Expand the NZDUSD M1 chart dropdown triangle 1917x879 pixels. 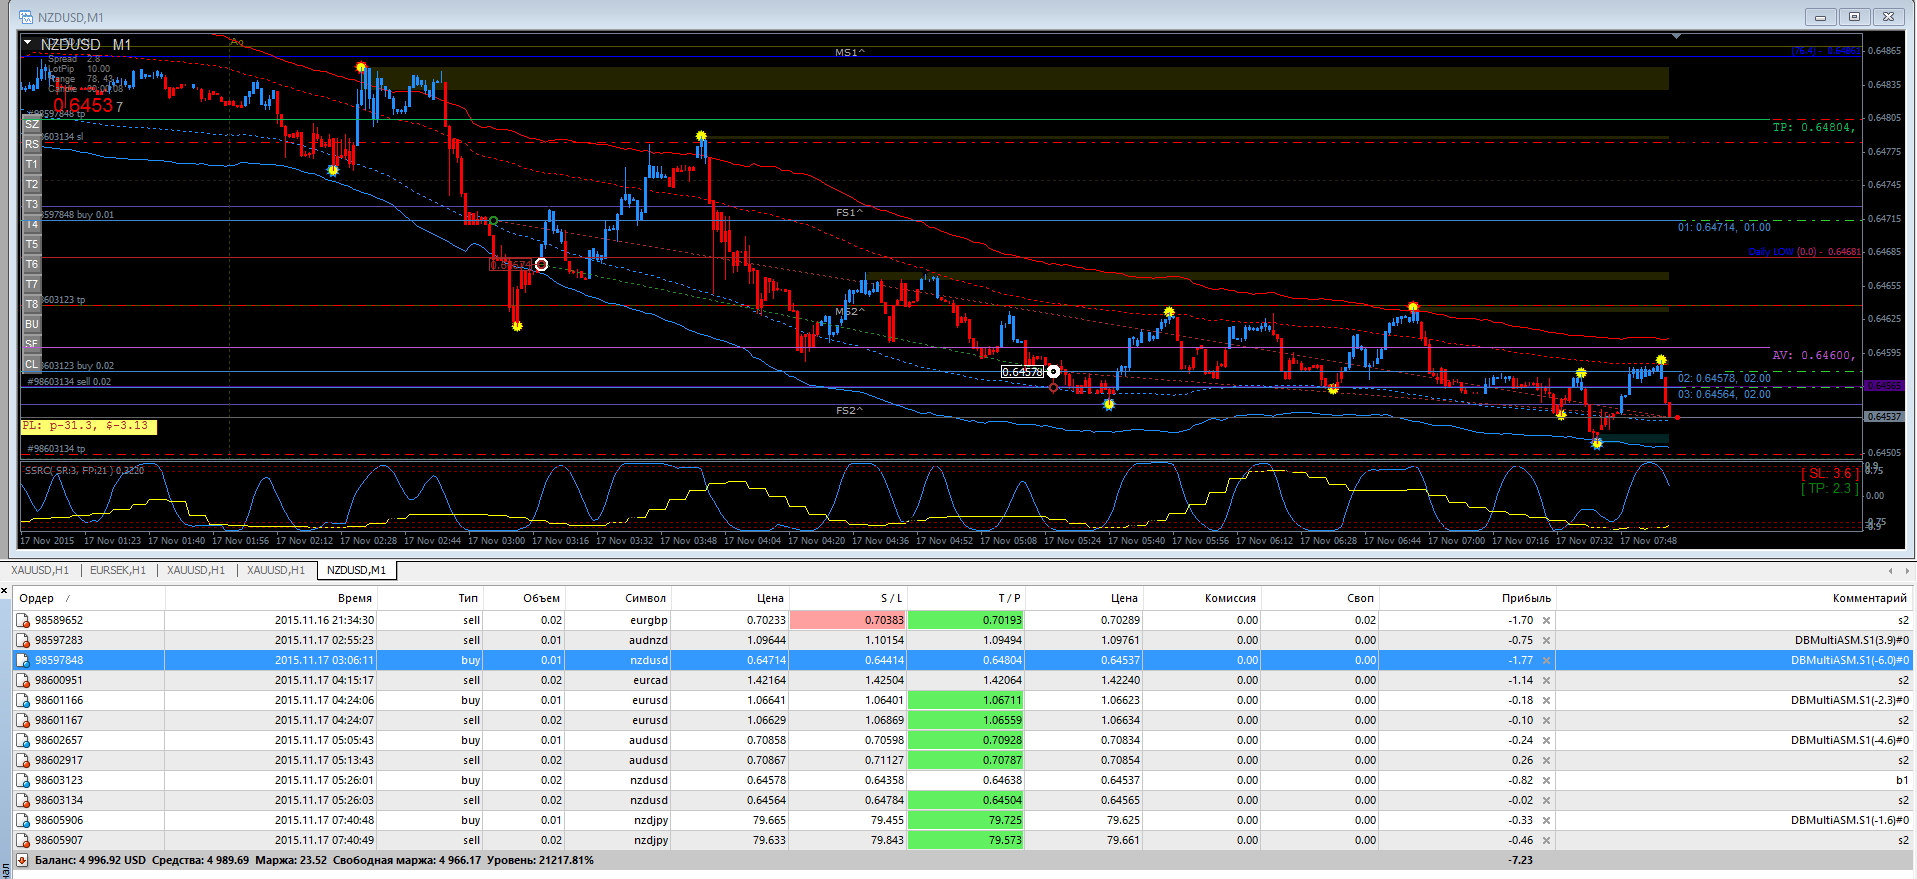tap(28, 43)
